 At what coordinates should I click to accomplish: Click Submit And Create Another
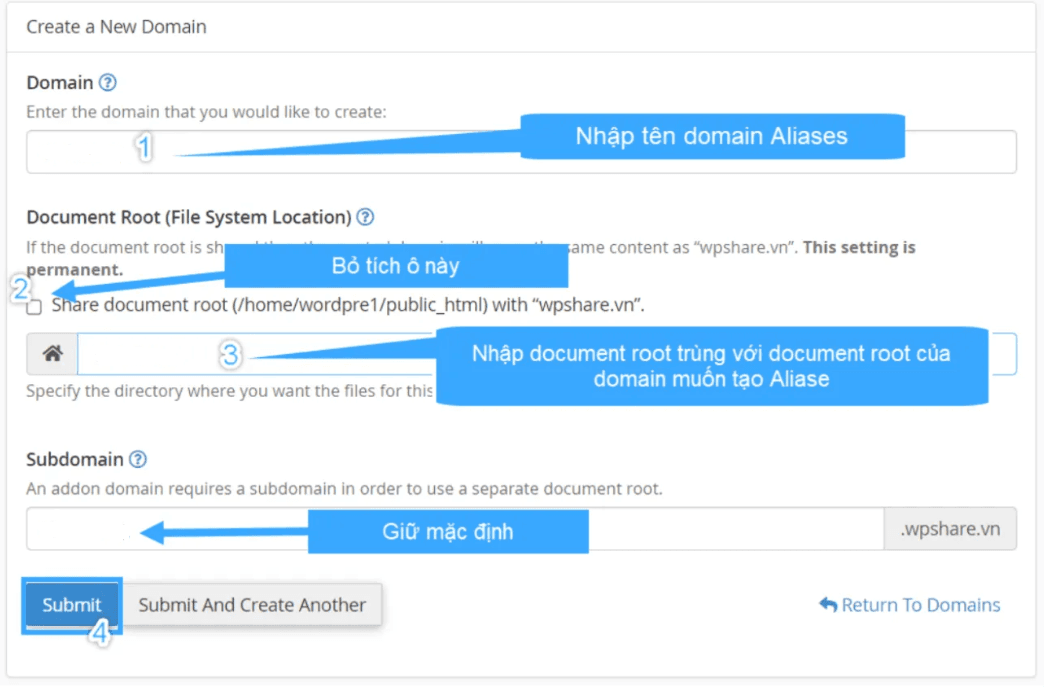click(x=253, y=604)
